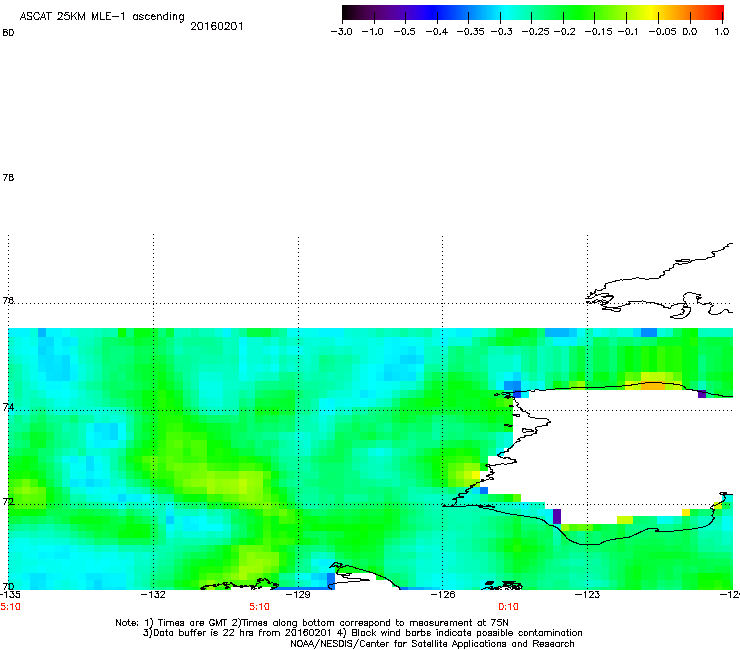The width and height of the screenshot is (740, 650).
Task: Click the 'Note: 1) Times are GMT' line
Action: point(312,623)
